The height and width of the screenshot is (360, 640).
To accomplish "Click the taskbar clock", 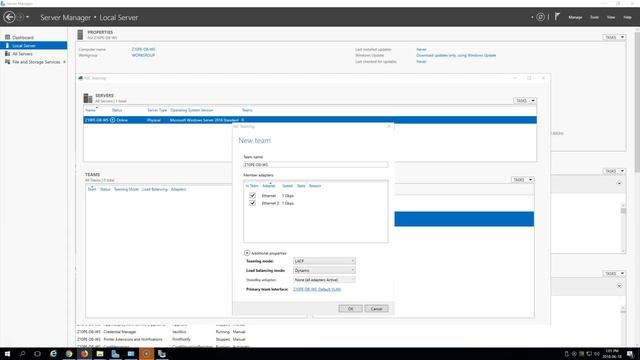I will click(611, 354).
